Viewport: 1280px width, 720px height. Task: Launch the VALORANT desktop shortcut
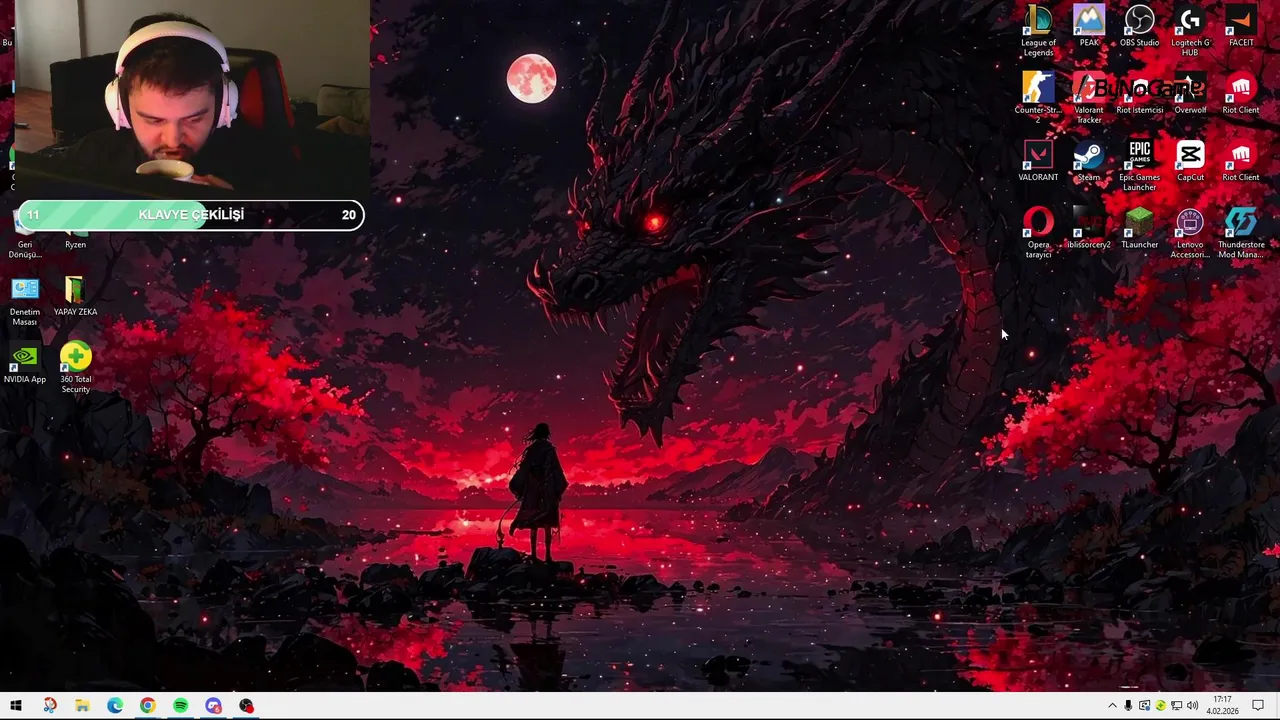(1038, 160)
